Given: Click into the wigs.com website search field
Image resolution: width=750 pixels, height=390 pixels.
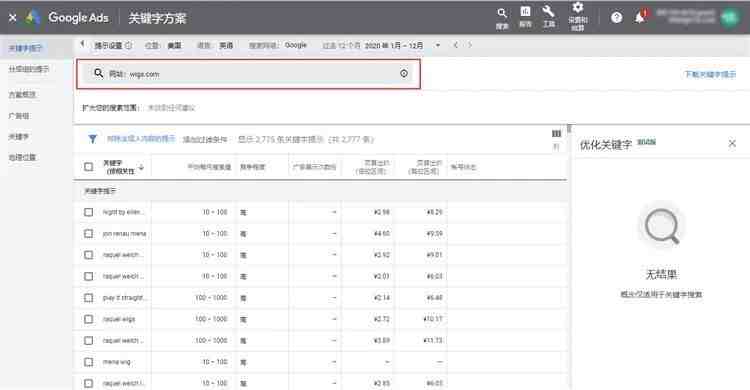Looking at the screenshot, I should tap(249, 74).
